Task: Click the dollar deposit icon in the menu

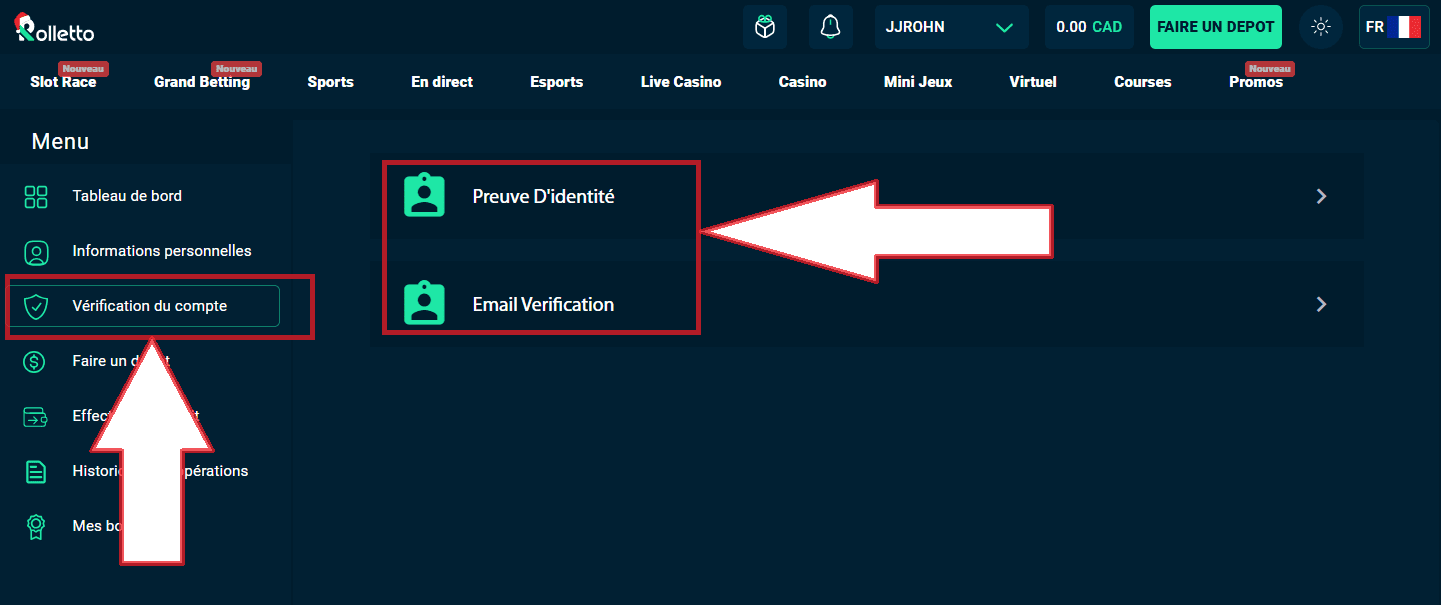Action: (35, 362)
